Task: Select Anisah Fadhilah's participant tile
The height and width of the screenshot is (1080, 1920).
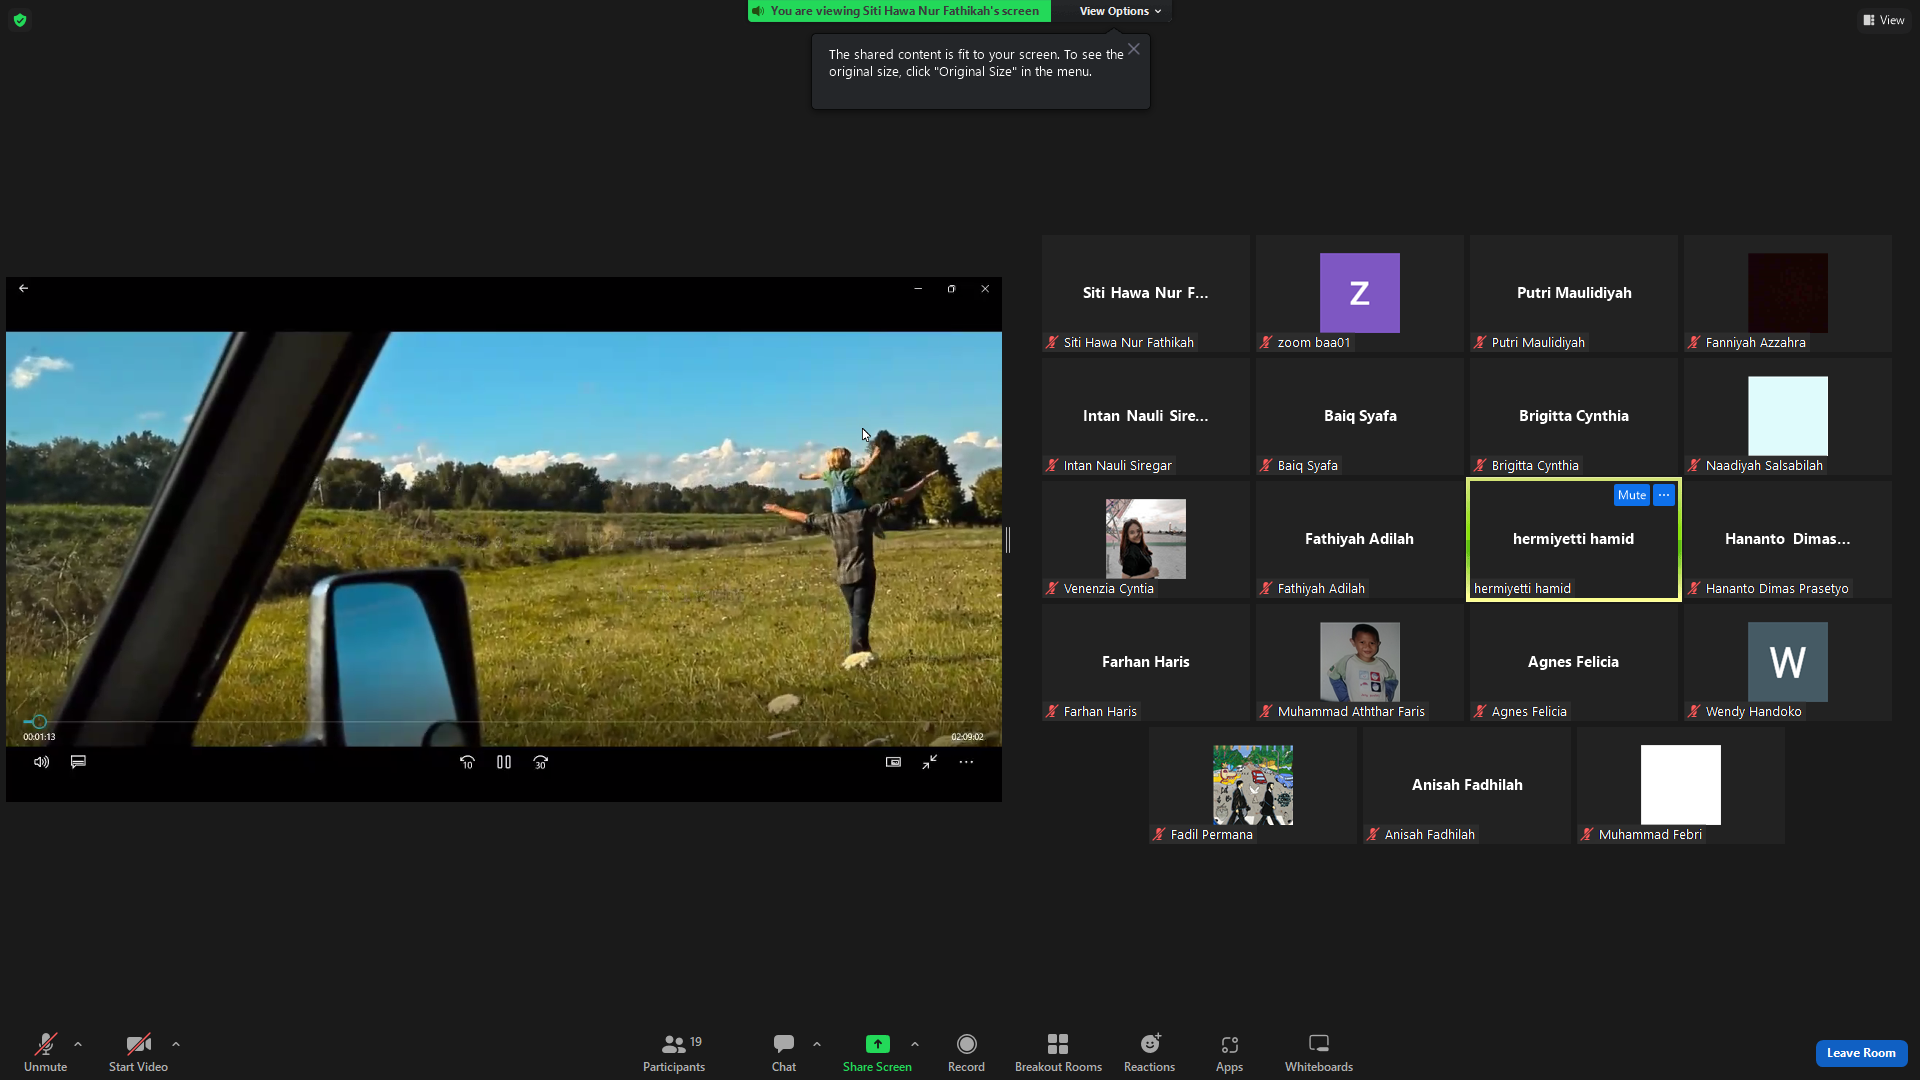Action: 1467,786
